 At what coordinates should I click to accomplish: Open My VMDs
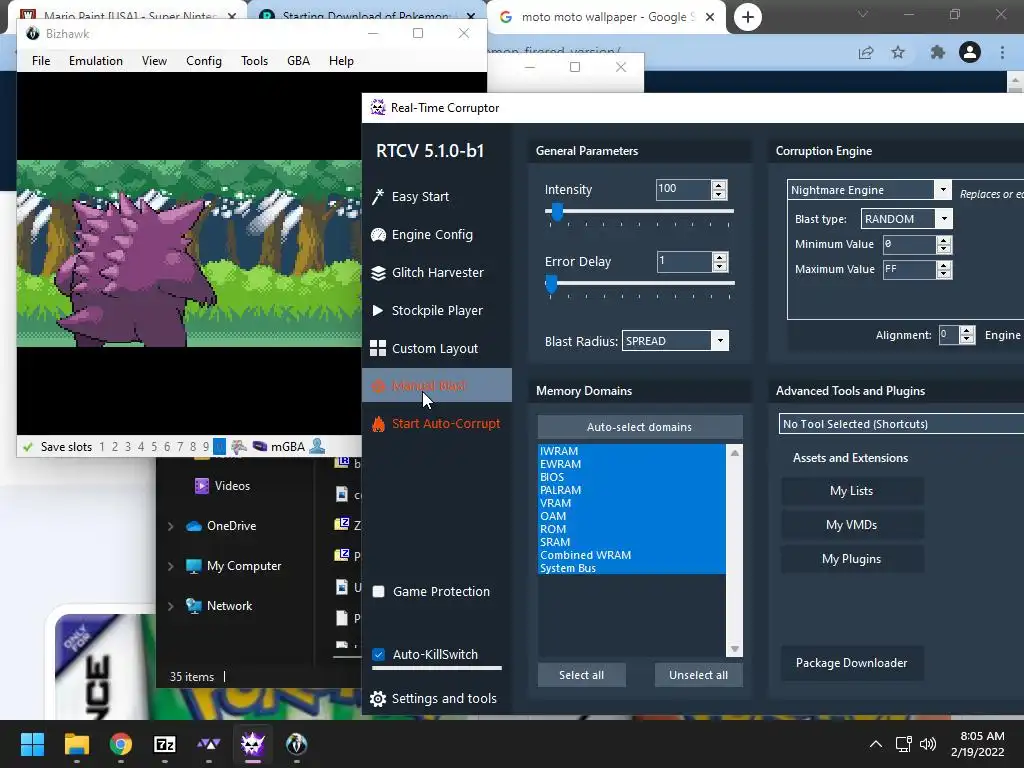click(x=852, y=525)
